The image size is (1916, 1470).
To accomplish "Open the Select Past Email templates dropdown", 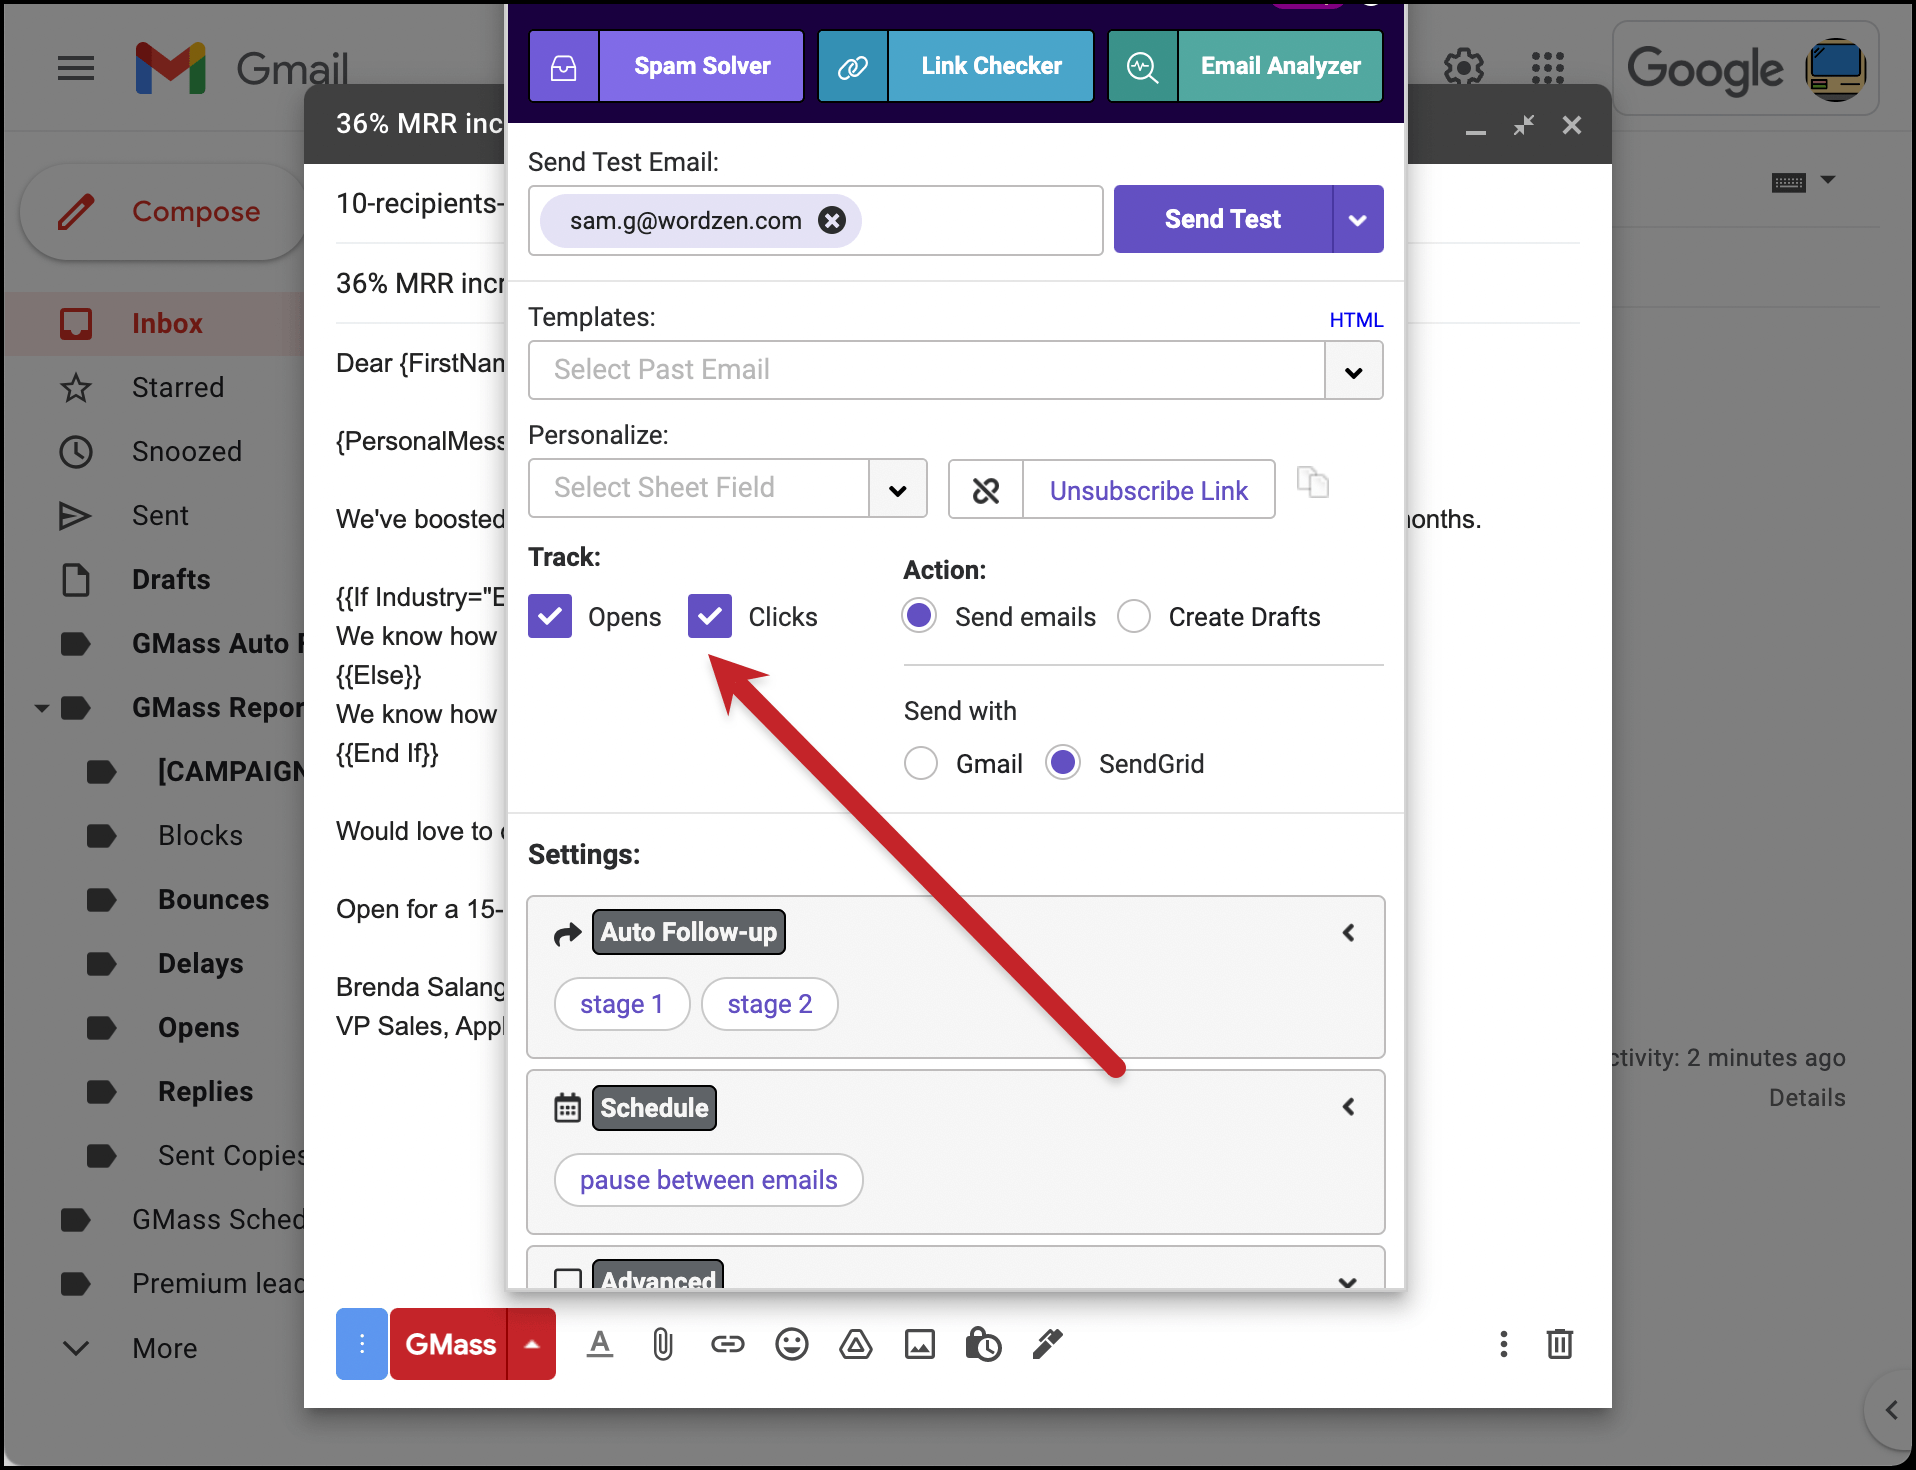I will [x=1354, y=371].
